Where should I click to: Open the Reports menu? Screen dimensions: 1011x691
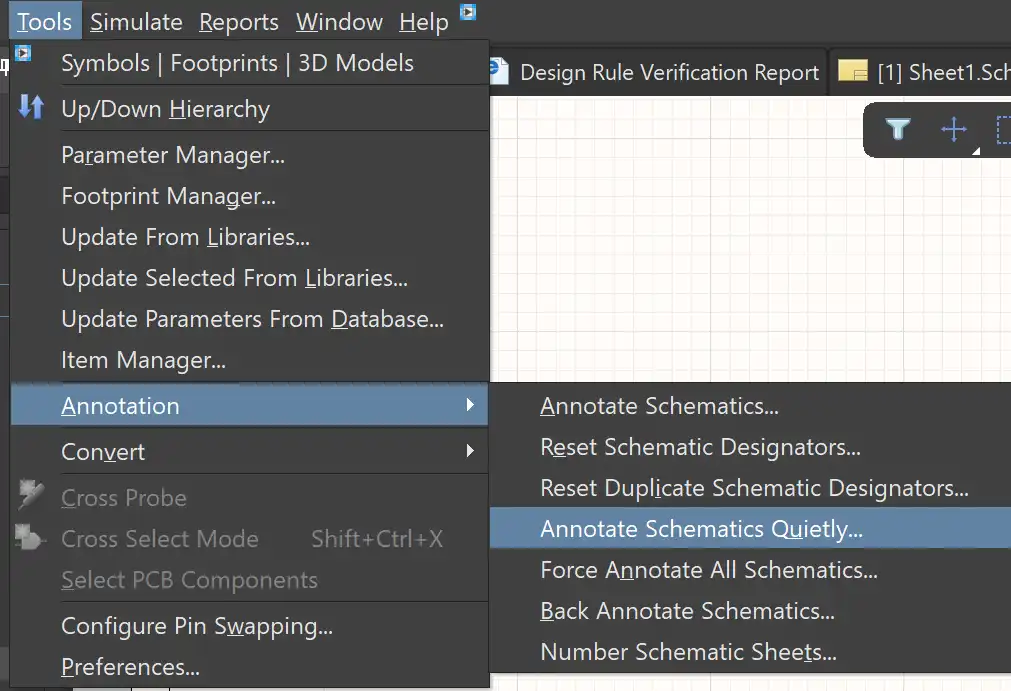tap(239, 22)
